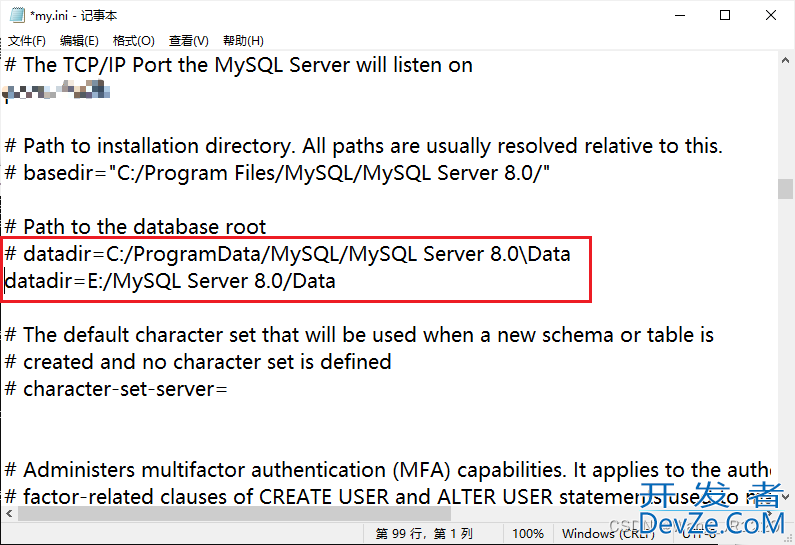Click 'created and no character set' line
Screen dimensions: 795x545
click(198, 362)
